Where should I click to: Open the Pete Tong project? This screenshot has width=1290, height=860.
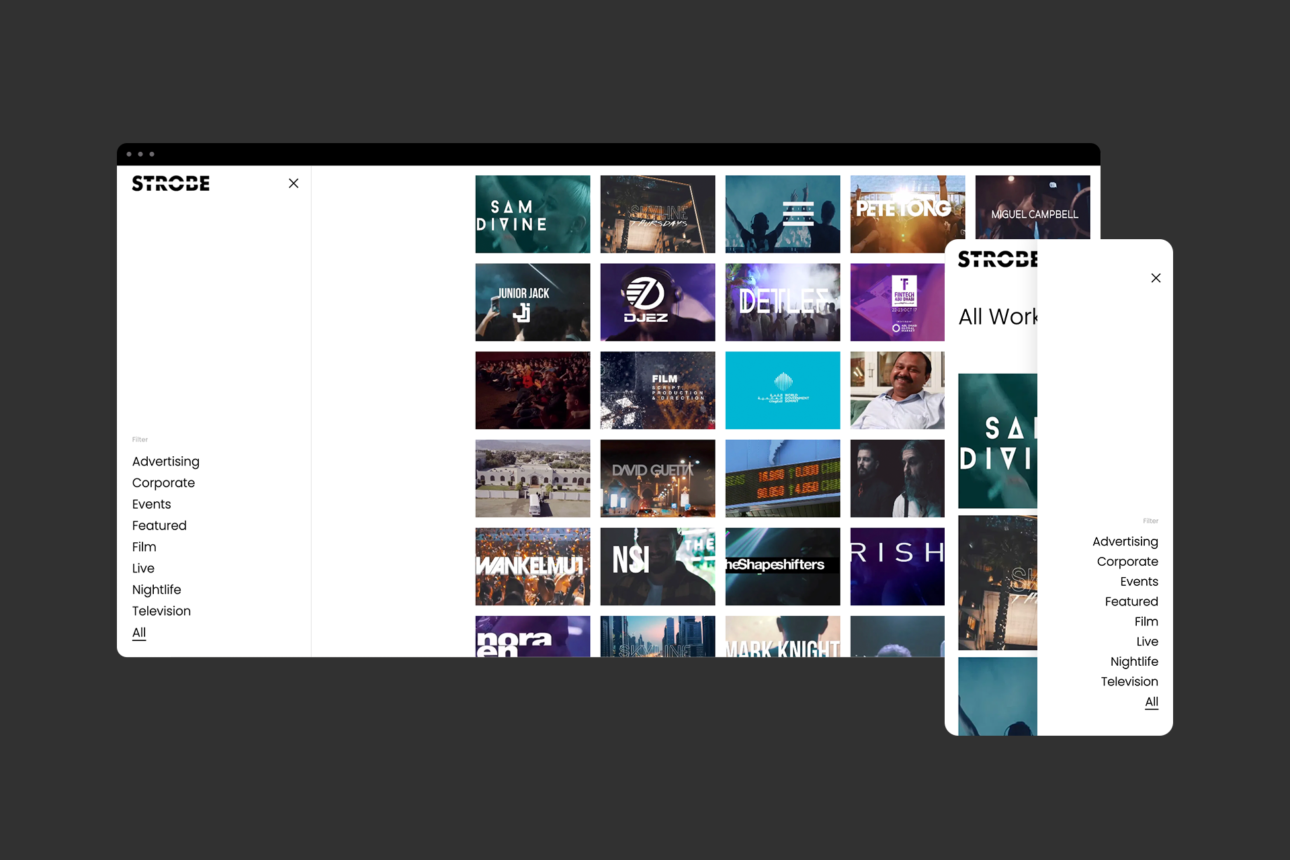[907, 213]
